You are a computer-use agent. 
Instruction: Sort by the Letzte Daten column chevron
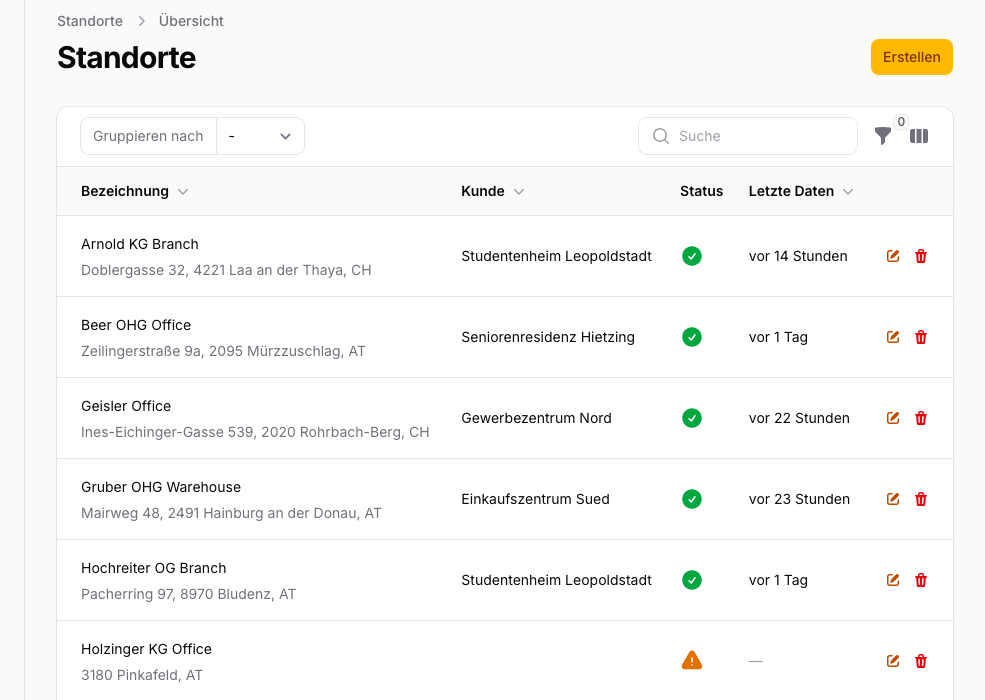point(847,191)
